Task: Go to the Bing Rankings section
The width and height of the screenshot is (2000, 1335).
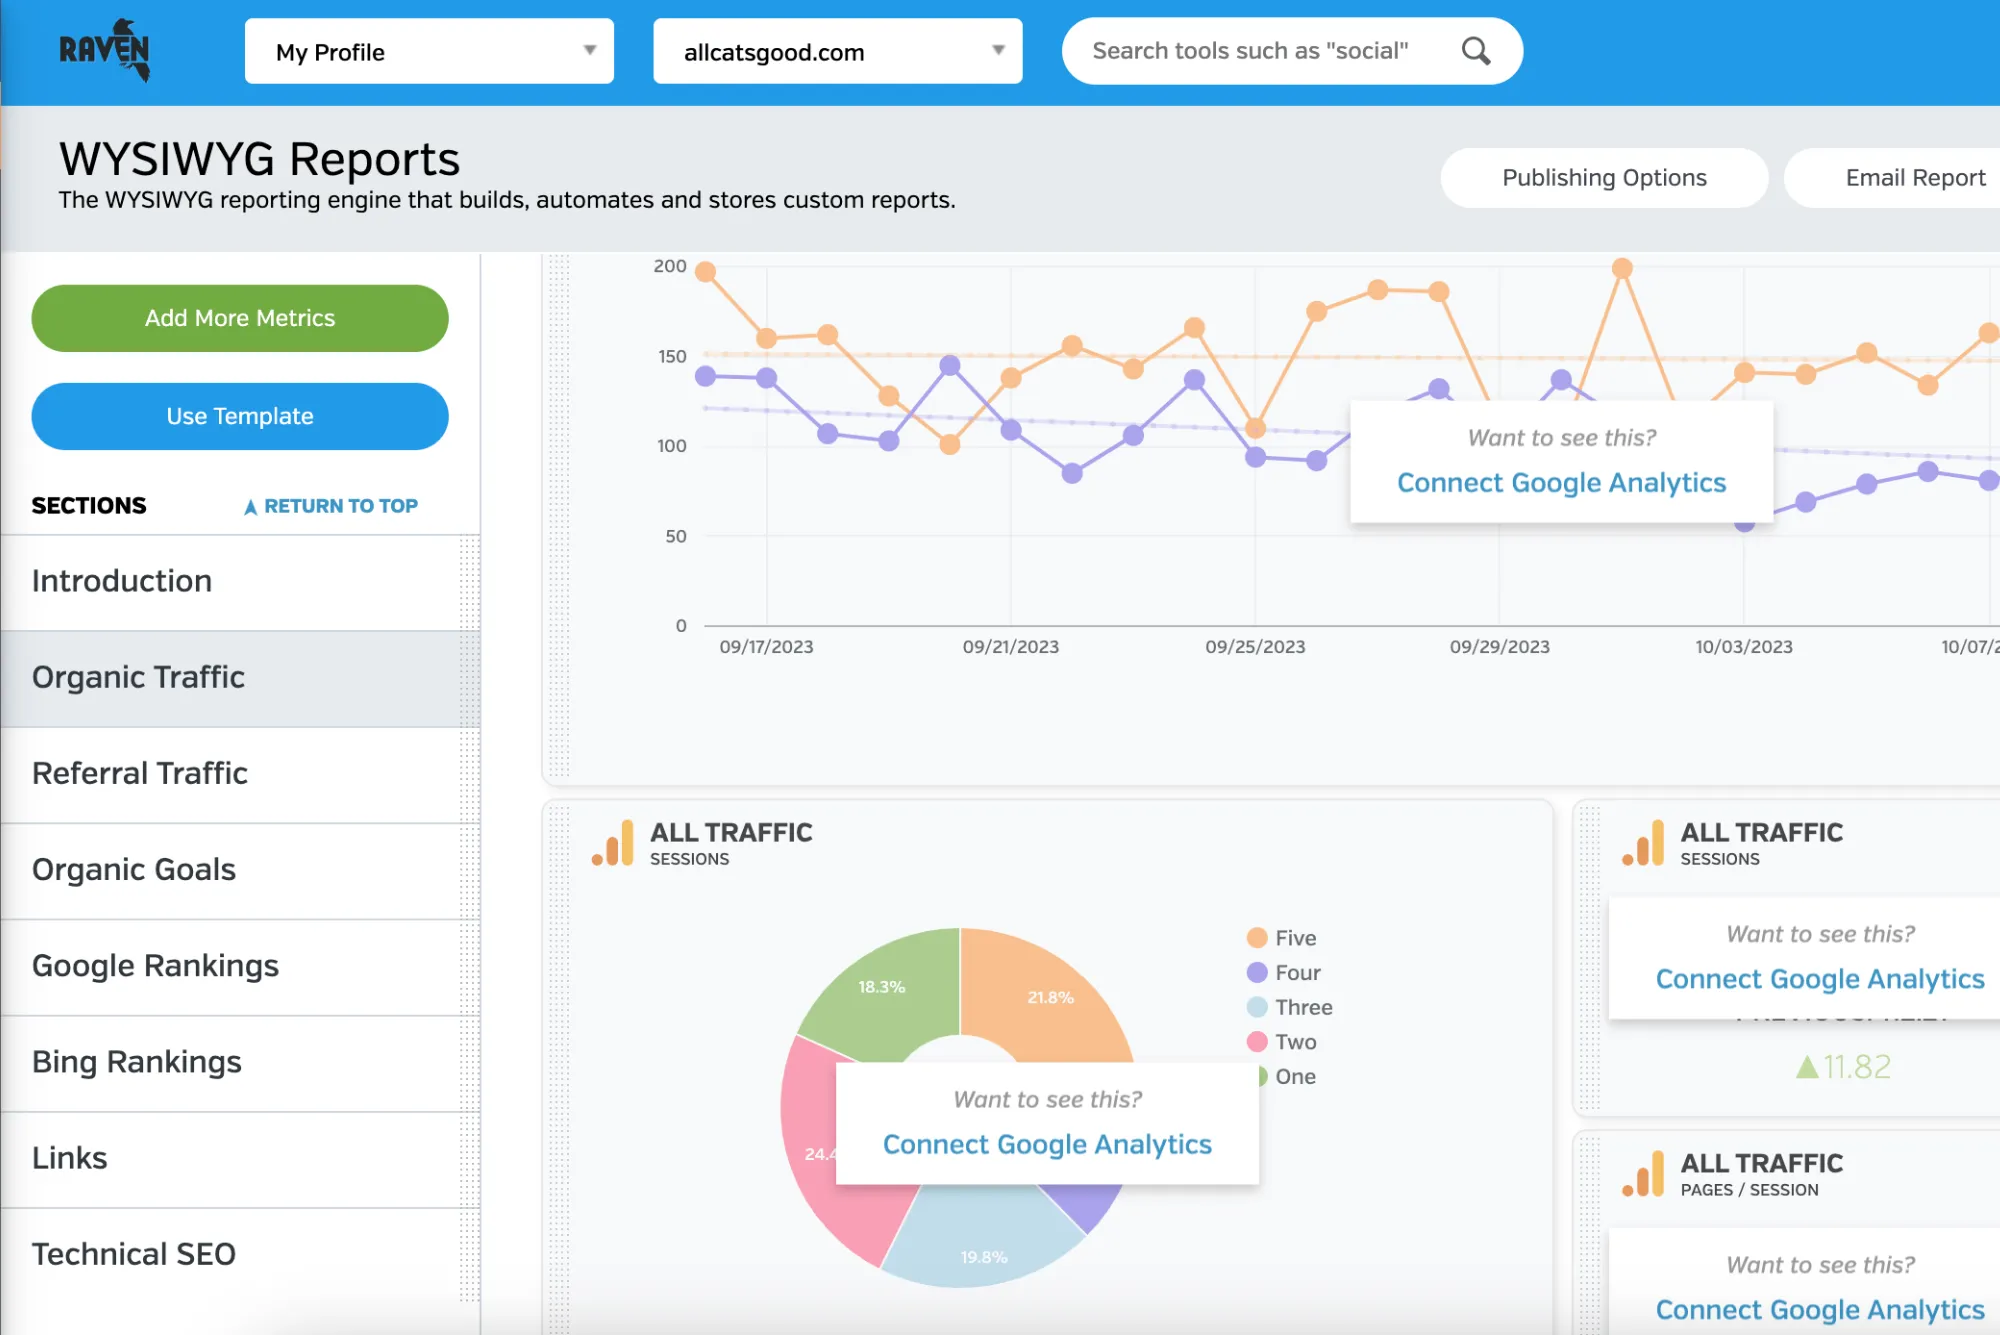Action: 240,1062
